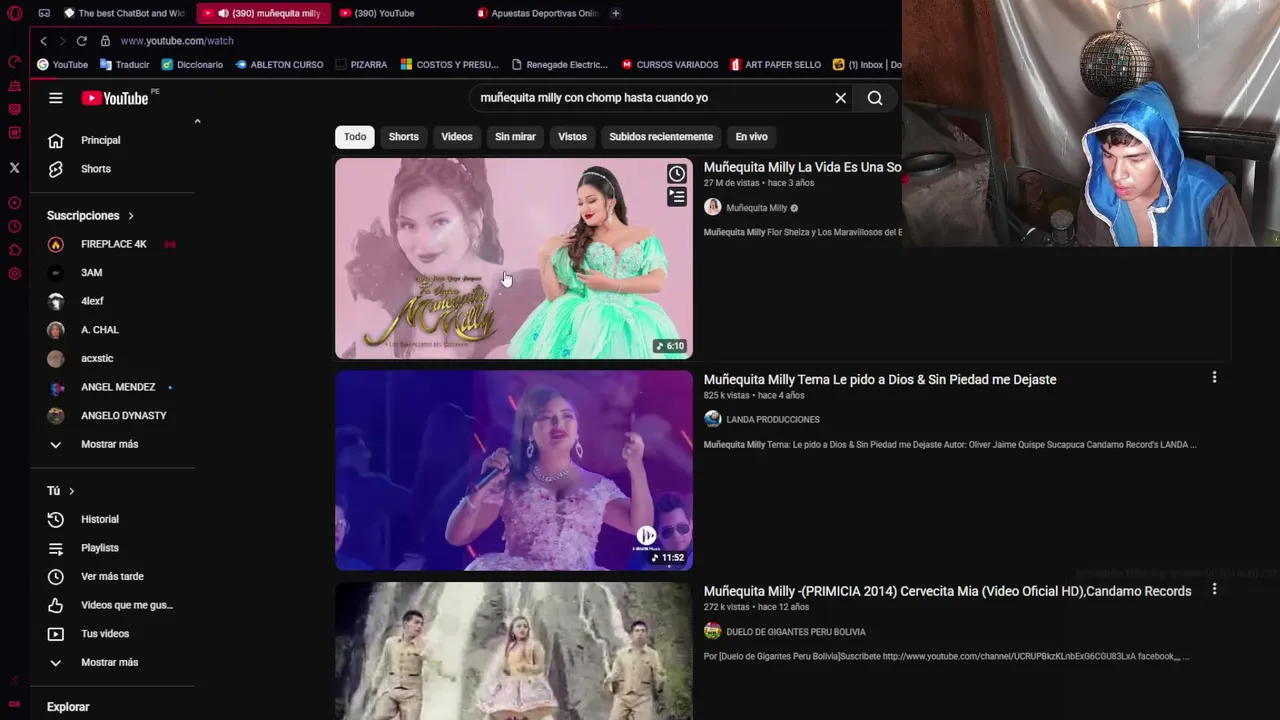Select the Subidos recientemente filter chip
This screenshot has width=1280, height=720.
[661, 137]
